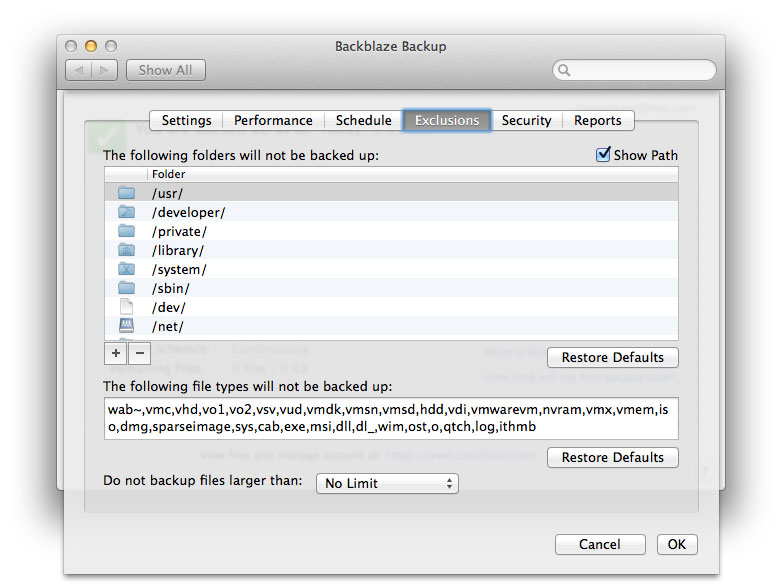Click into the excluded file types field
This screenshot has height=585, width=782.
[x=391, y=418]
